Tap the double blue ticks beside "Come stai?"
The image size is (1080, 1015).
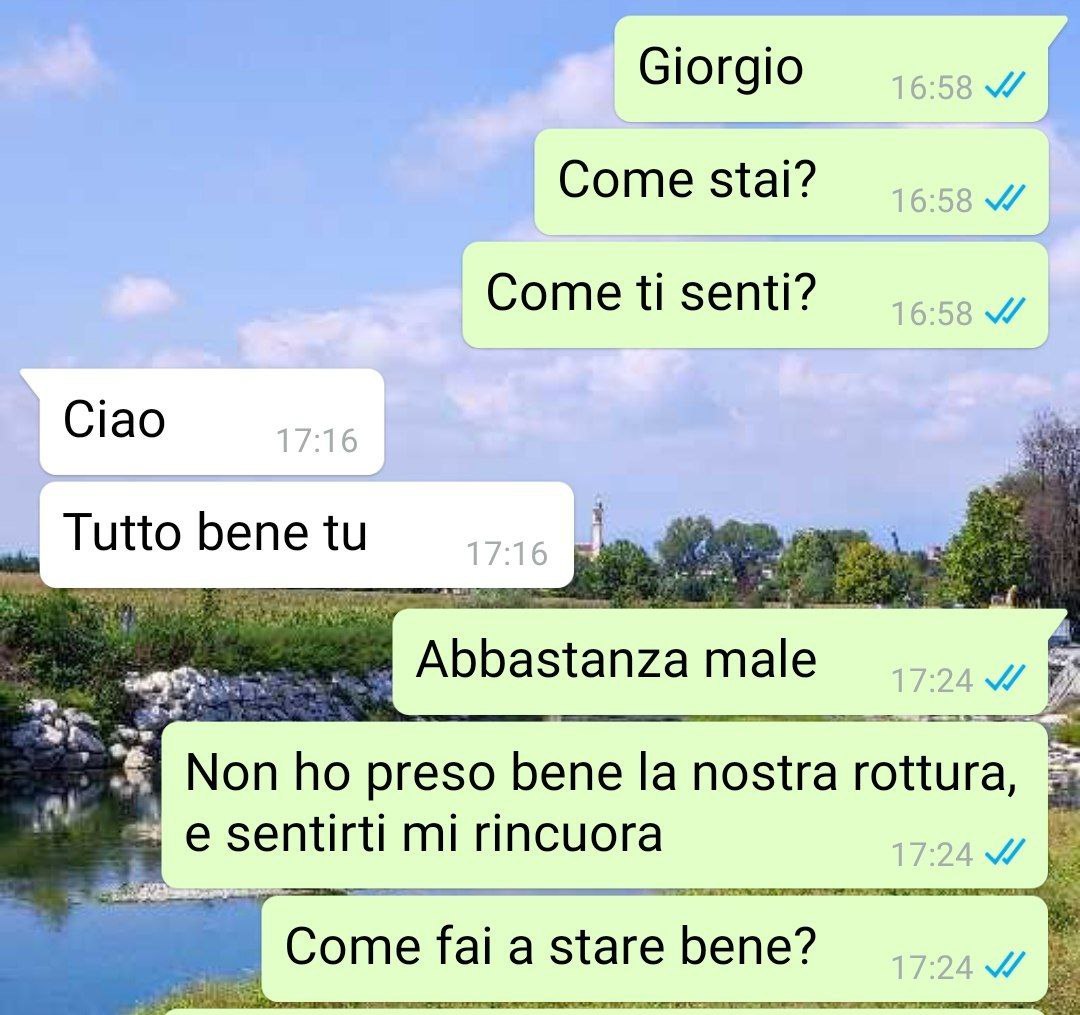tap(1005, 198)
